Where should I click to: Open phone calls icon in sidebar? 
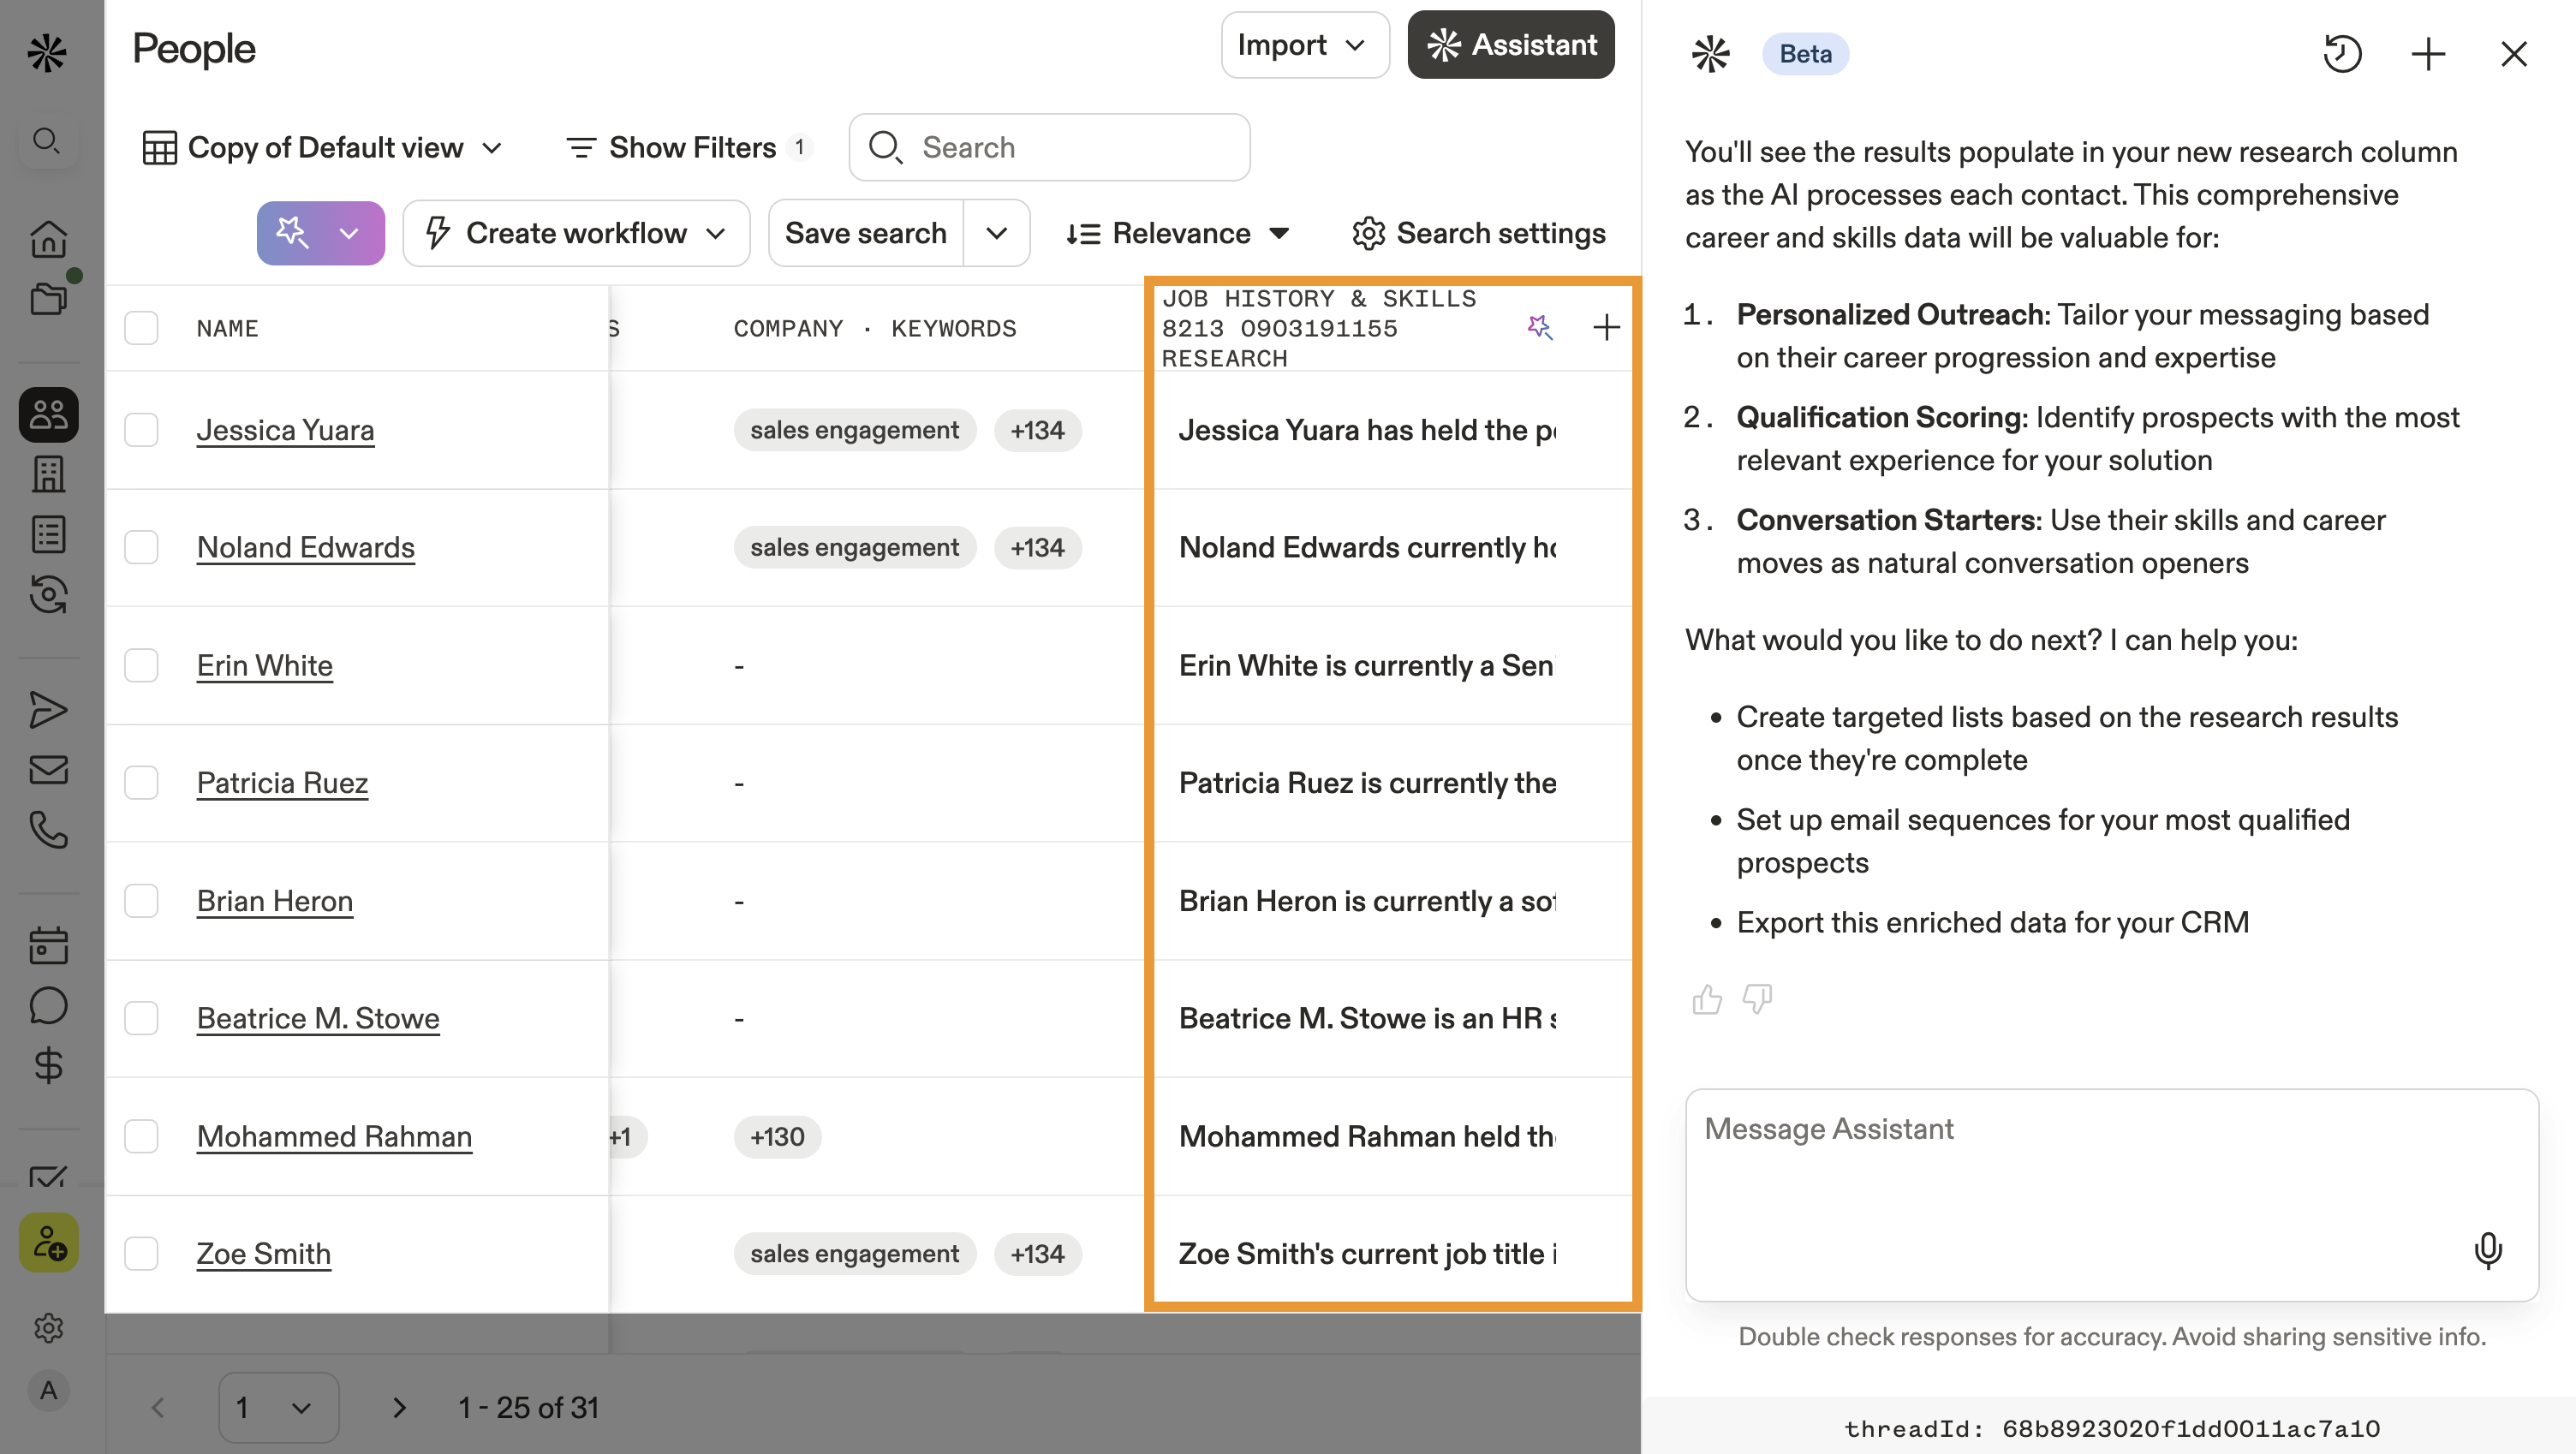tap(48, 830)
